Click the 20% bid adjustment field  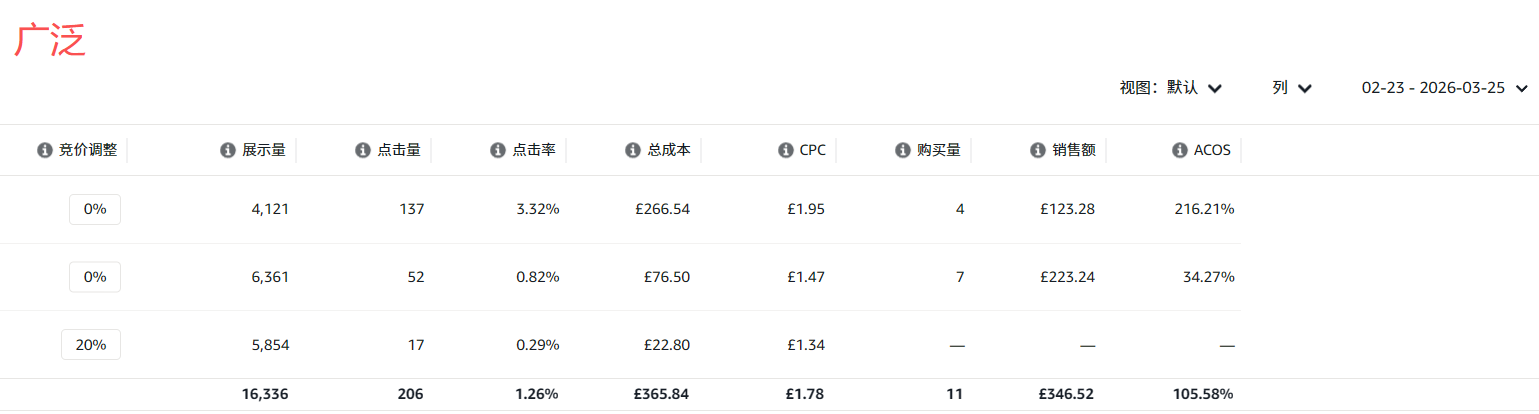click(91, 345)
